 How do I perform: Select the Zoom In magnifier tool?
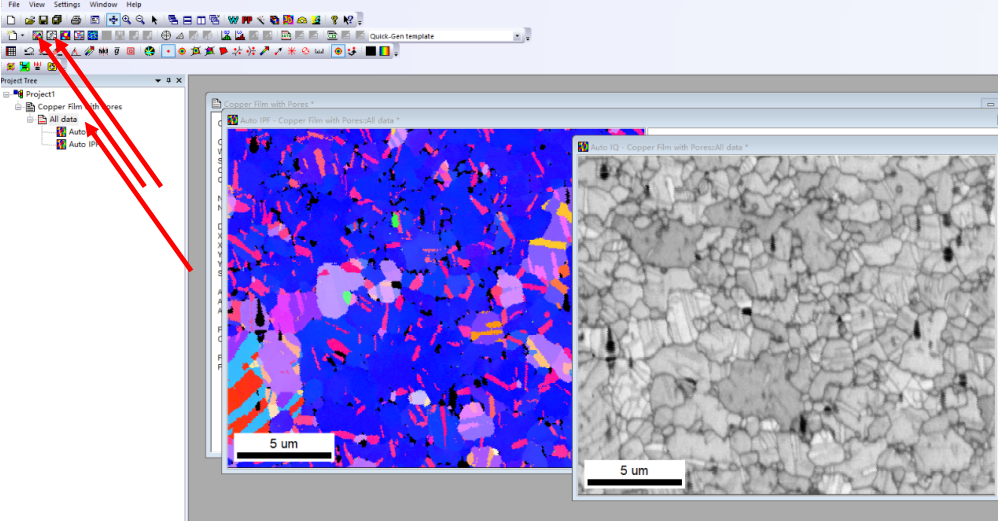tap(127, 20)
